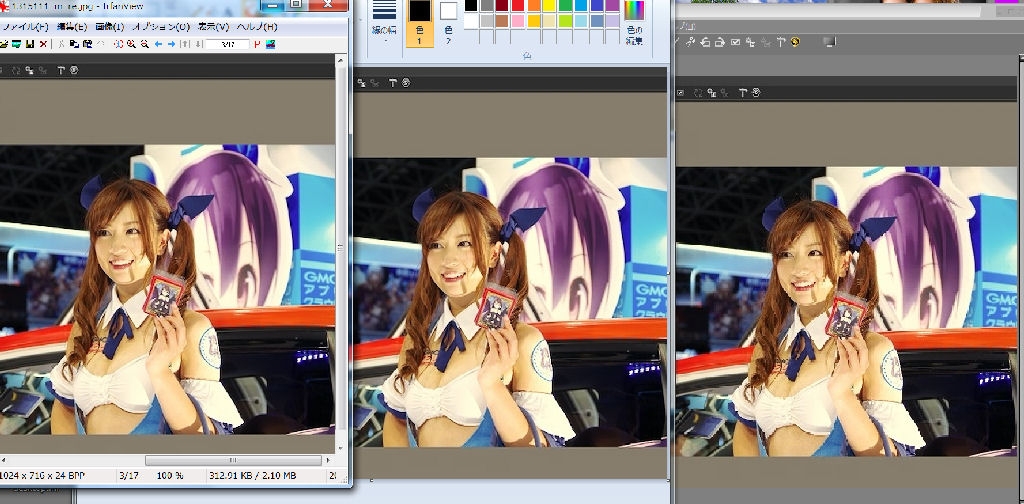Click the "1024 x 716 x 24 BPP" status text
The height and width of the screenshot is (504, 1024).
pyautogui.click(x=42, y=476)
